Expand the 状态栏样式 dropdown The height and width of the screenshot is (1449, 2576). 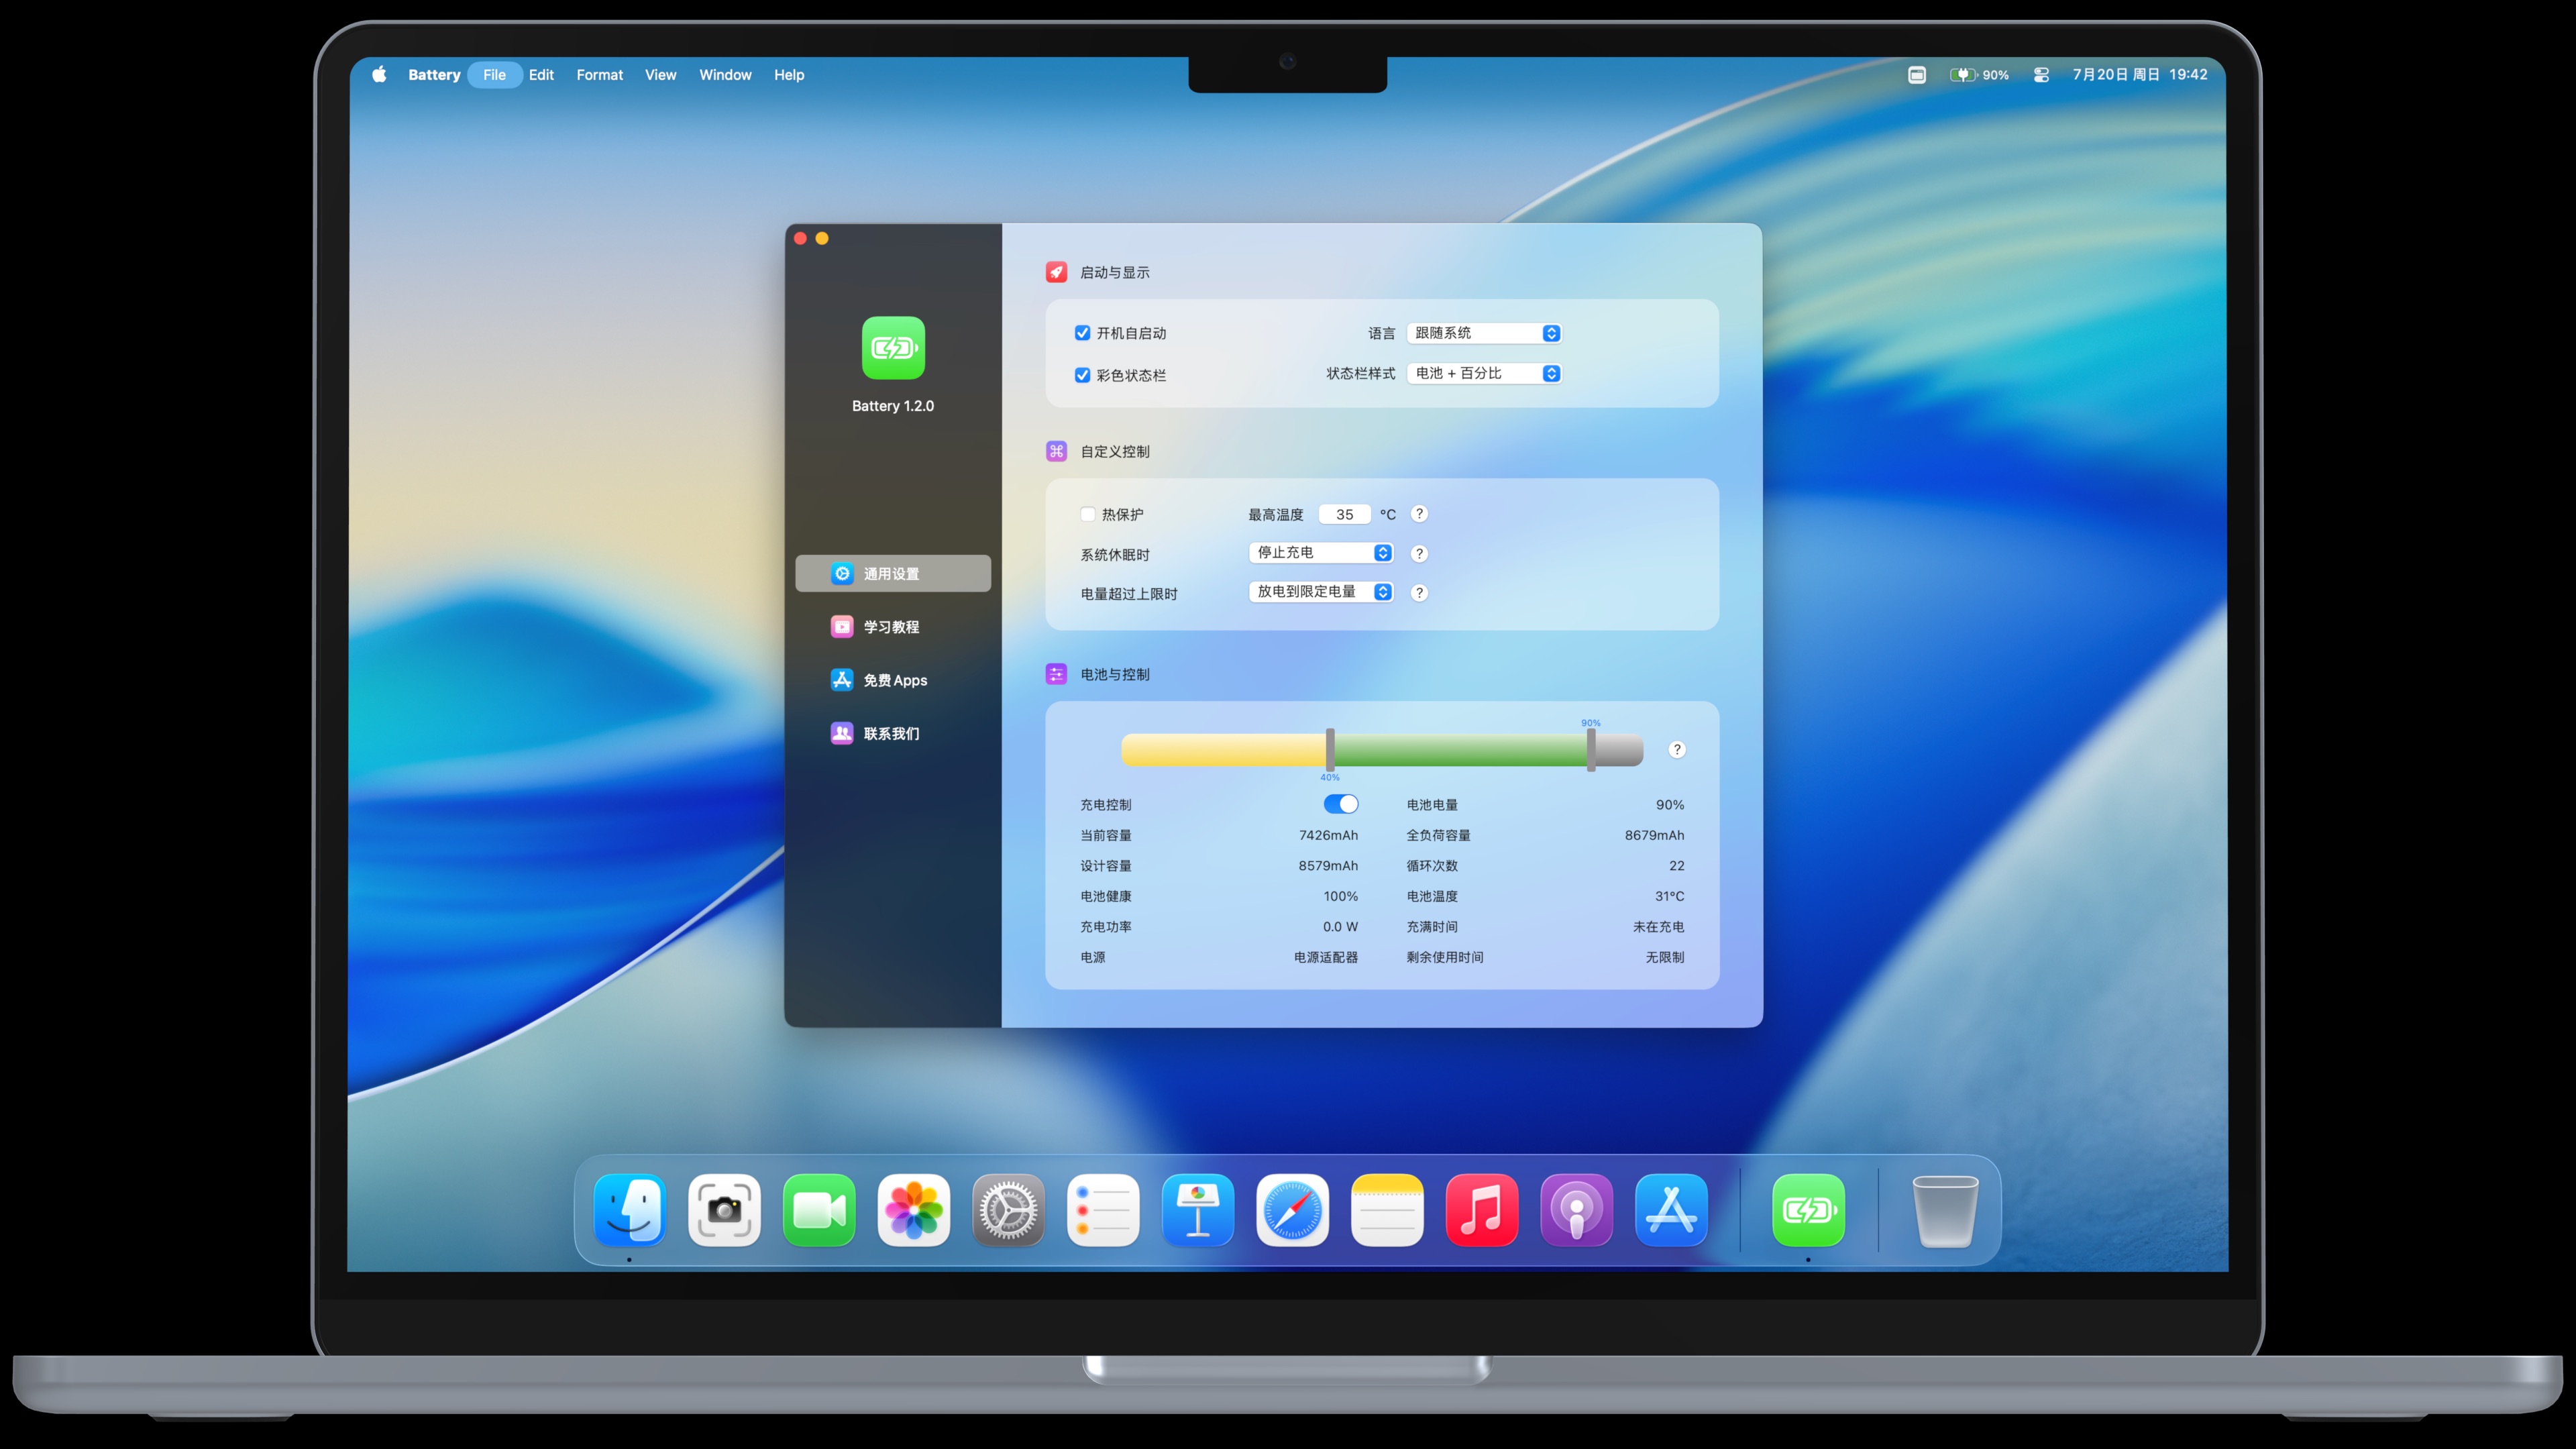(1484, 373)
